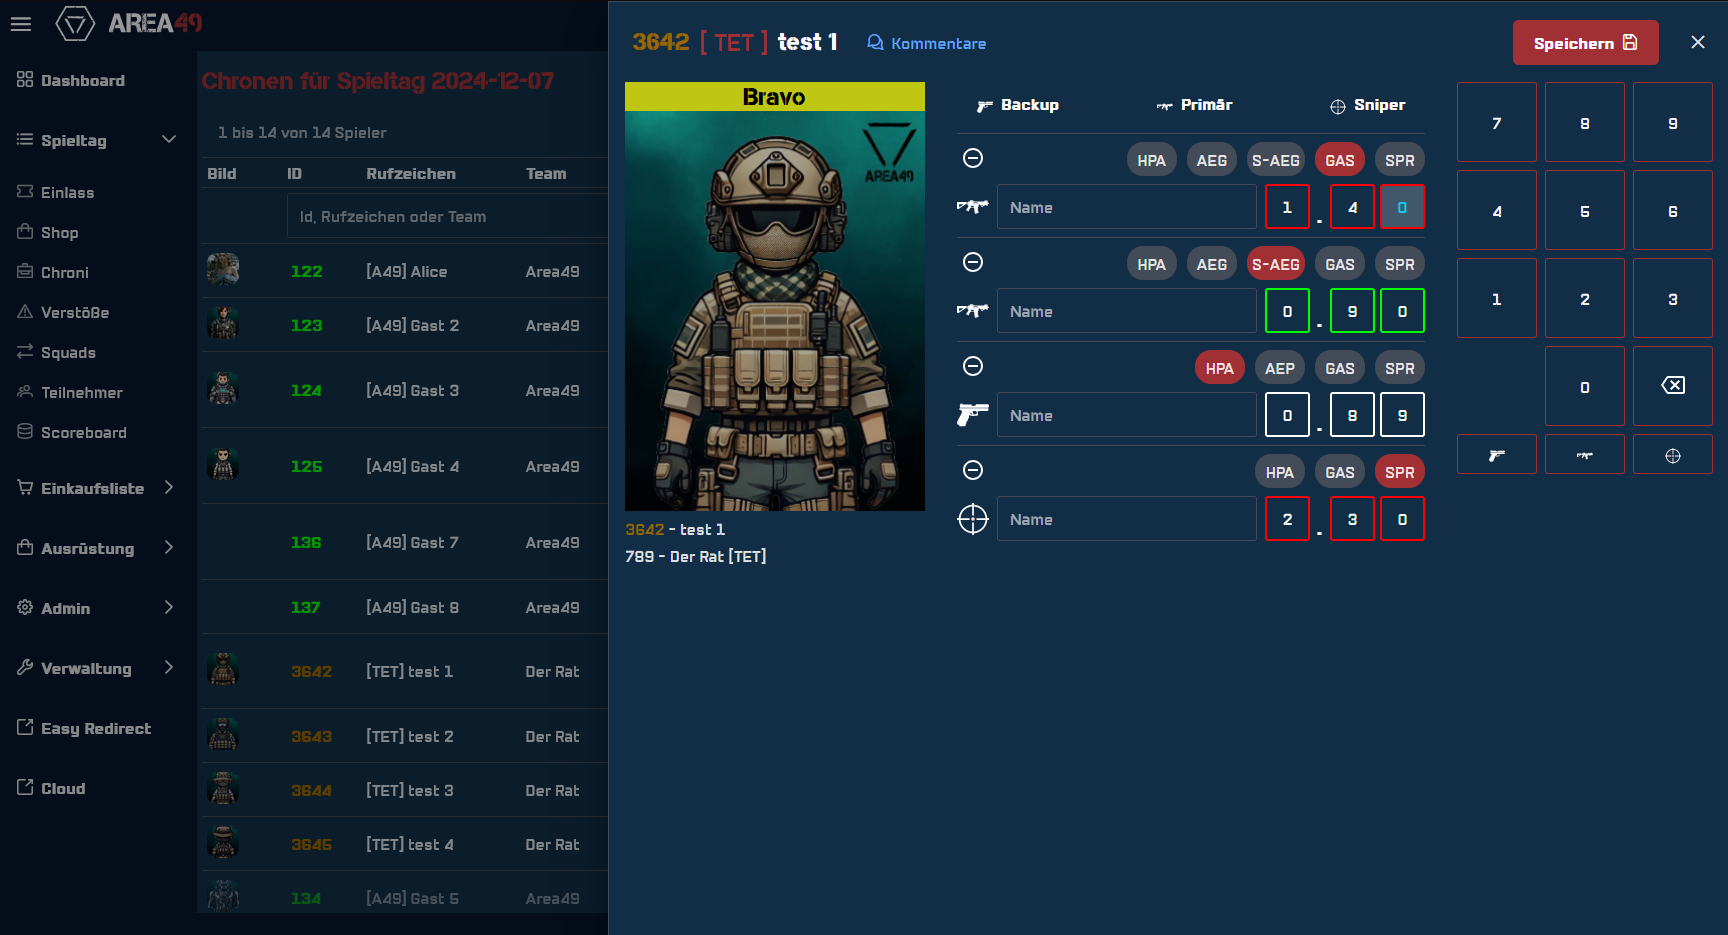The image size is (1728, 935).
Task: Click the Name field of the first weapon
Action: 1127,207
